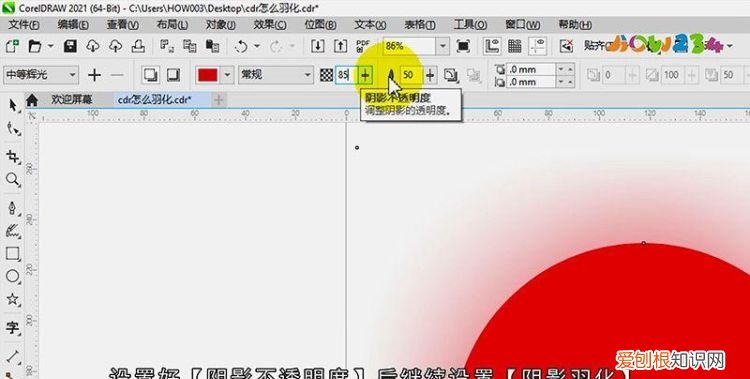This screenshot has width=750, height=379.
Task: Expand the Undo history dropdown arrow
Action: [257, 46]
